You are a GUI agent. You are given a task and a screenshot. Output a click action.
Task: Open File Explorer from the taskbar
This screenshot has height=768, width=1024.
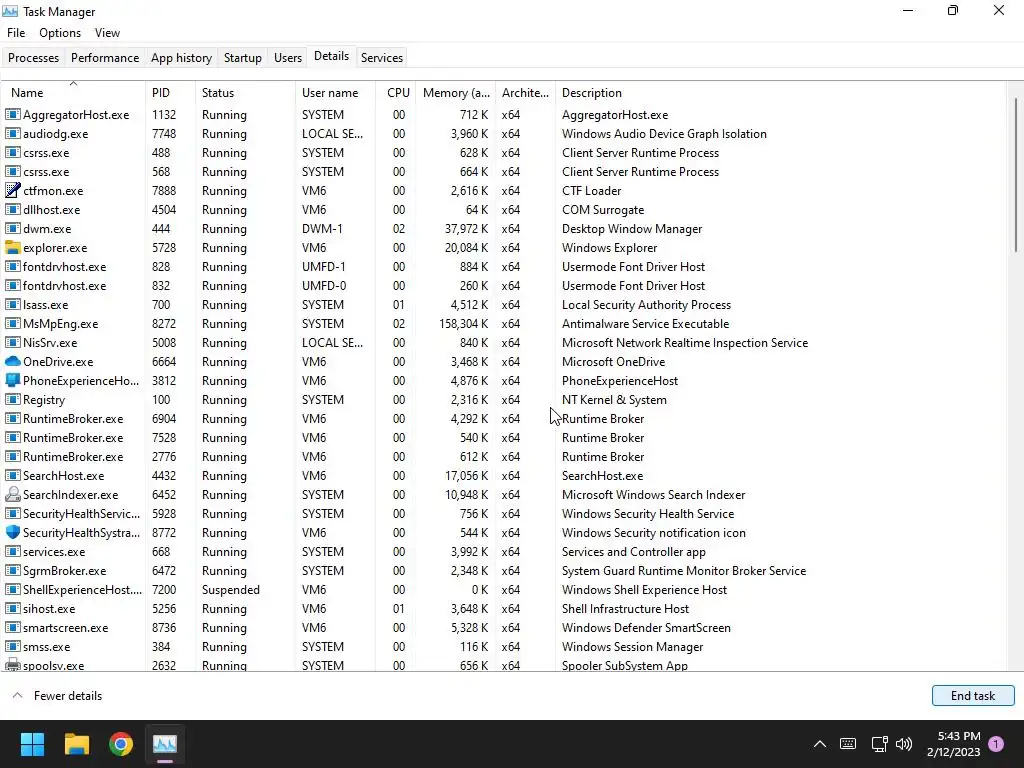[76, 744]
